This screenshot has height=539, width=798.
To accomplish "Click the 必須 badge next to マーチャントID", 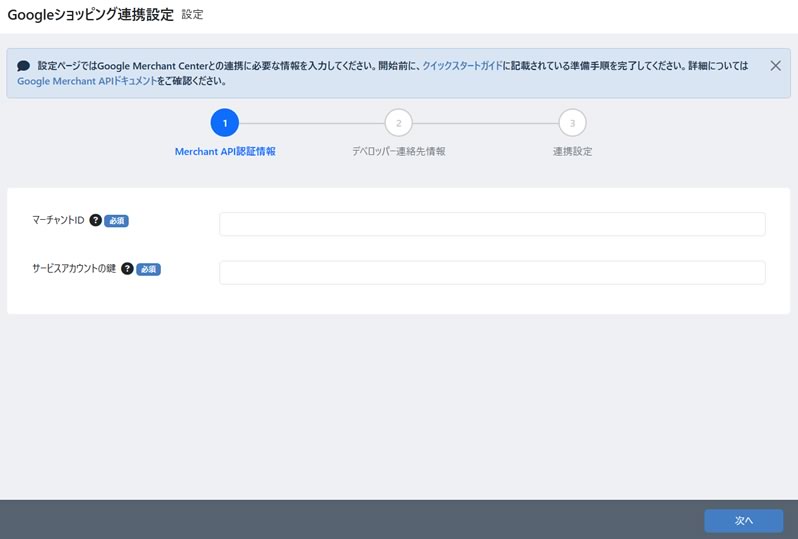I will [117, 220].
